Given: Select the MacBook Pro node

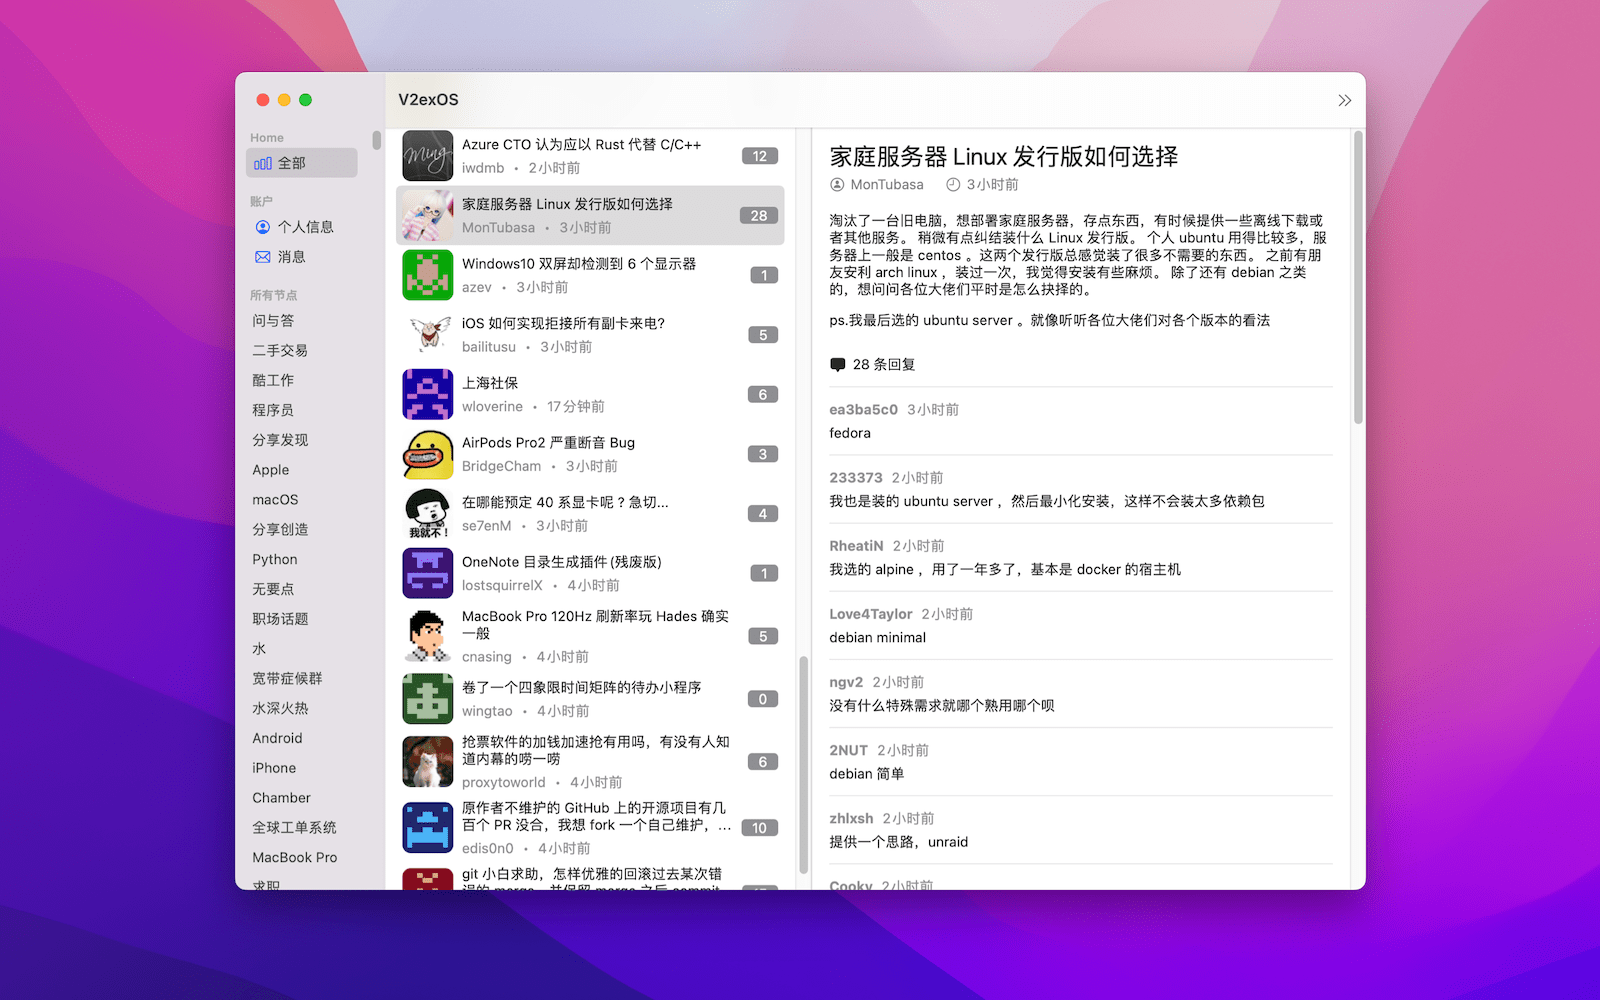Looking at the screenshot, I should click(x=295, y=858).
